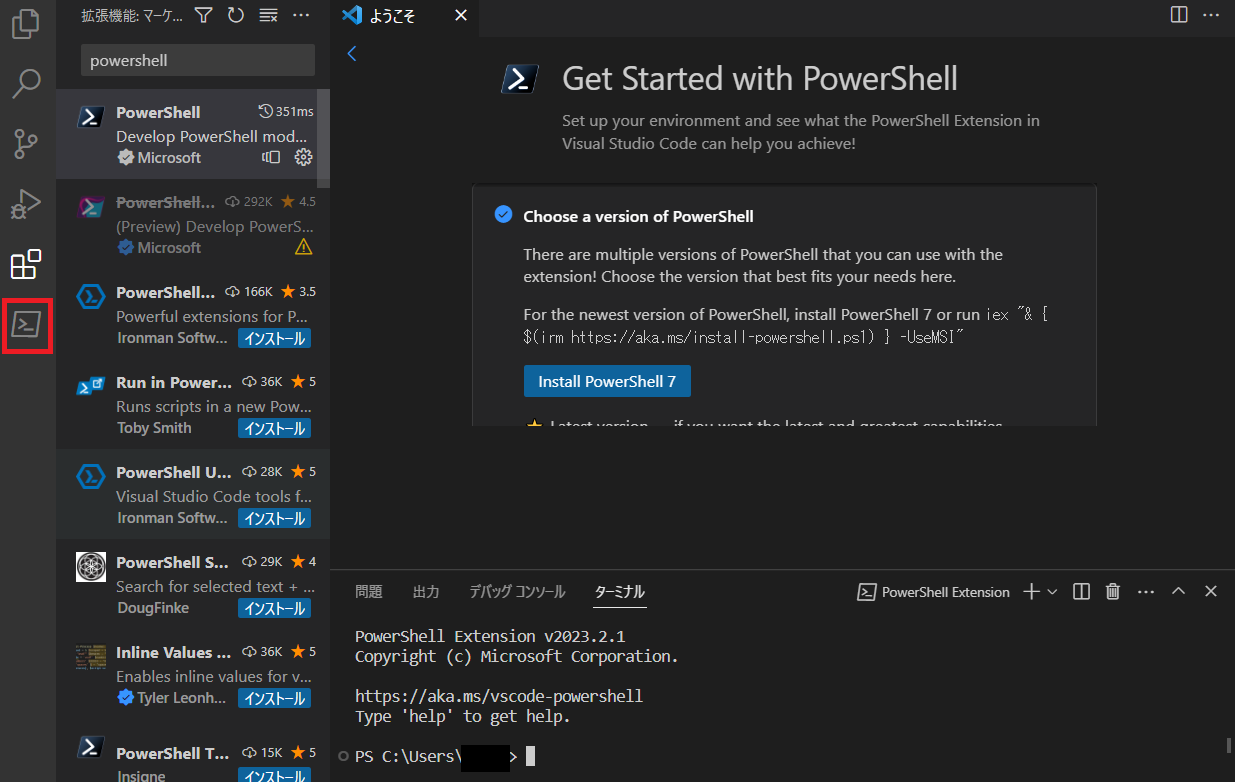Close the ようこそ tab
1235x782 pixels.
click(x=460, y=15)
